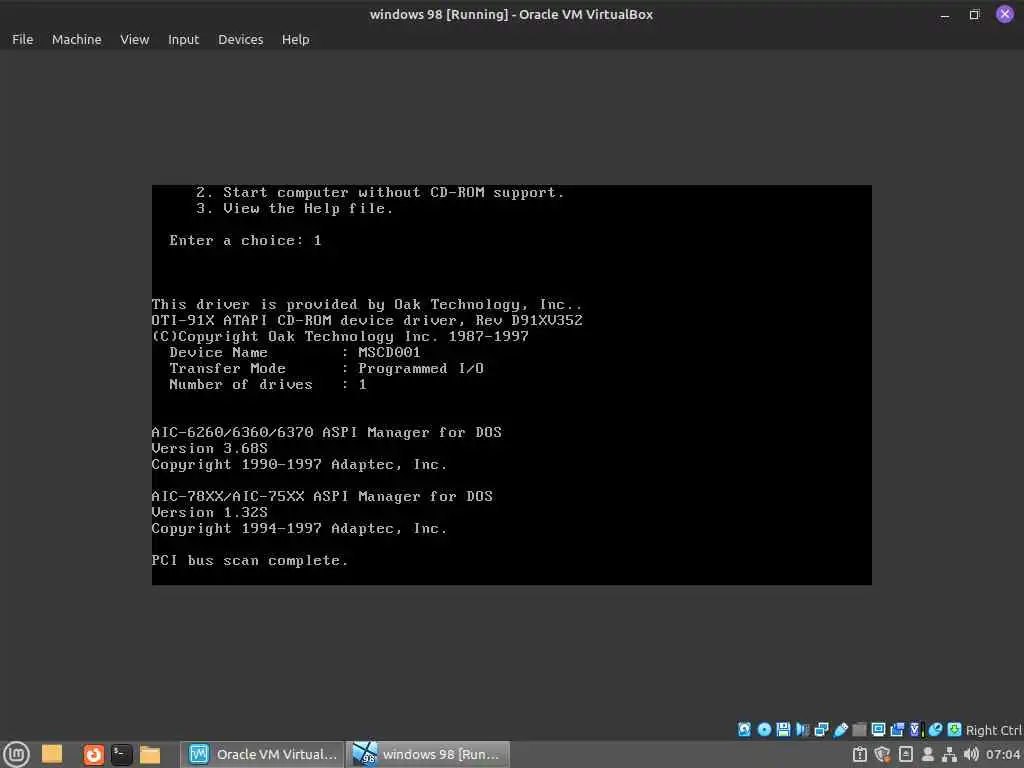Minimize the VirtualBox VM window
The height and width of the screenshot is (768, 1024).
[945, 14]
